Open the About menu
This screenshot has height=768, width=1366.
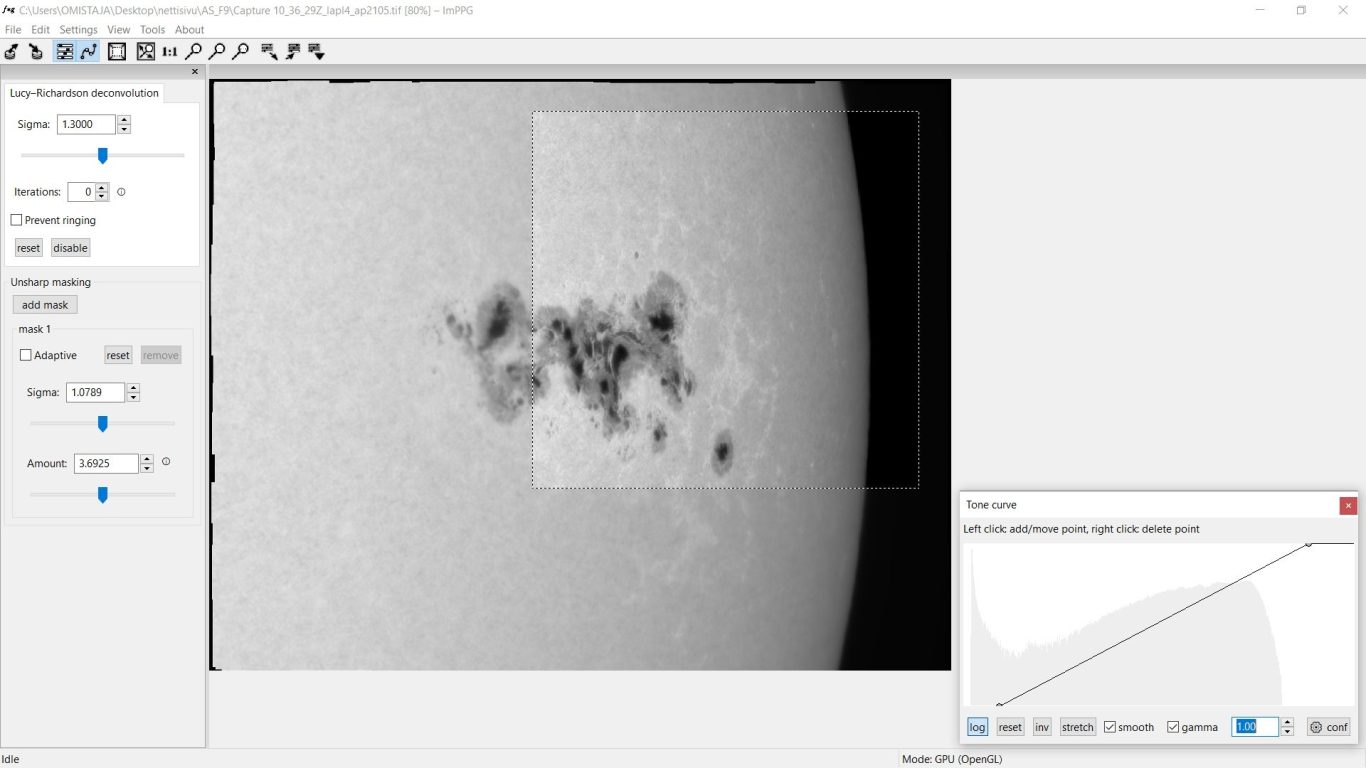click(189, 30)
